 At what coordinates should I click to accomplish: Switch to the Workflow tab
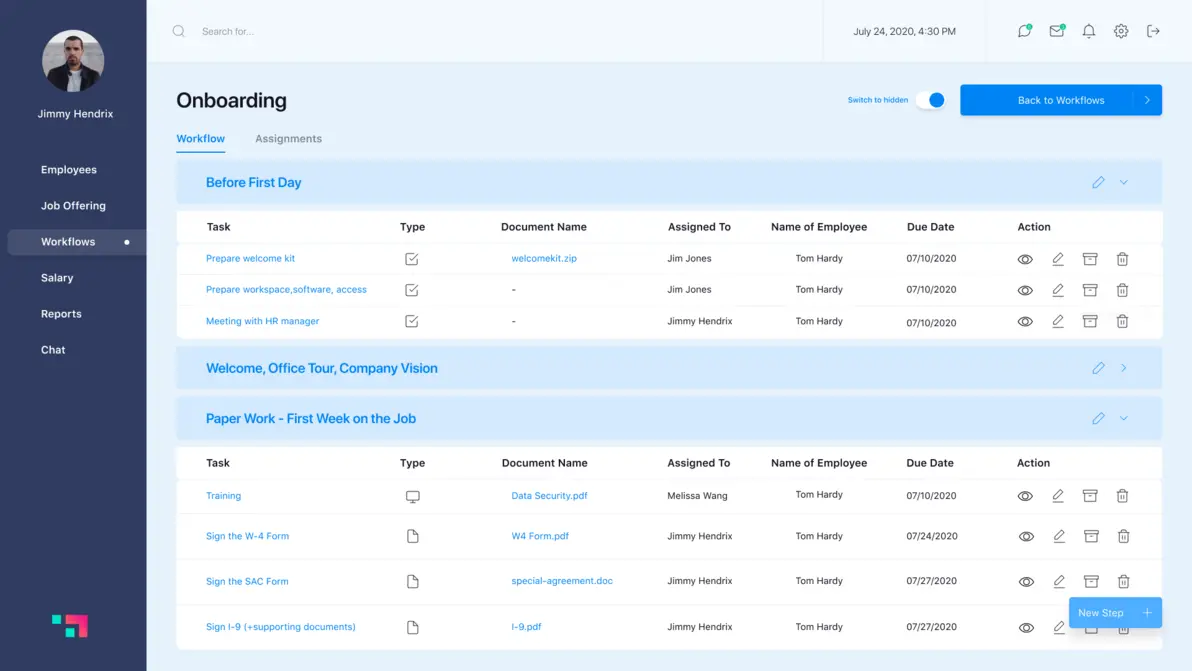201,138
